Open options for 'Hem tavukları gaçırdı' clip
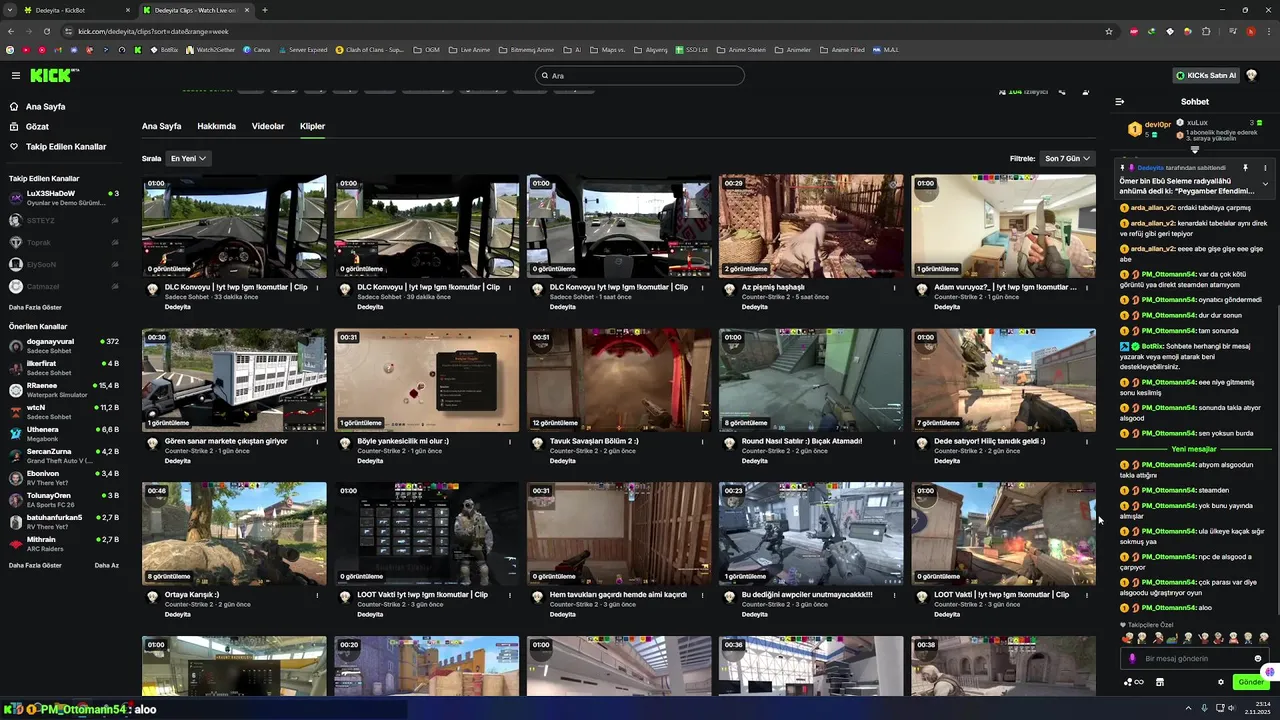Image resolution: width=1280 pixels, height=720 pixels. tap(703, 595)
